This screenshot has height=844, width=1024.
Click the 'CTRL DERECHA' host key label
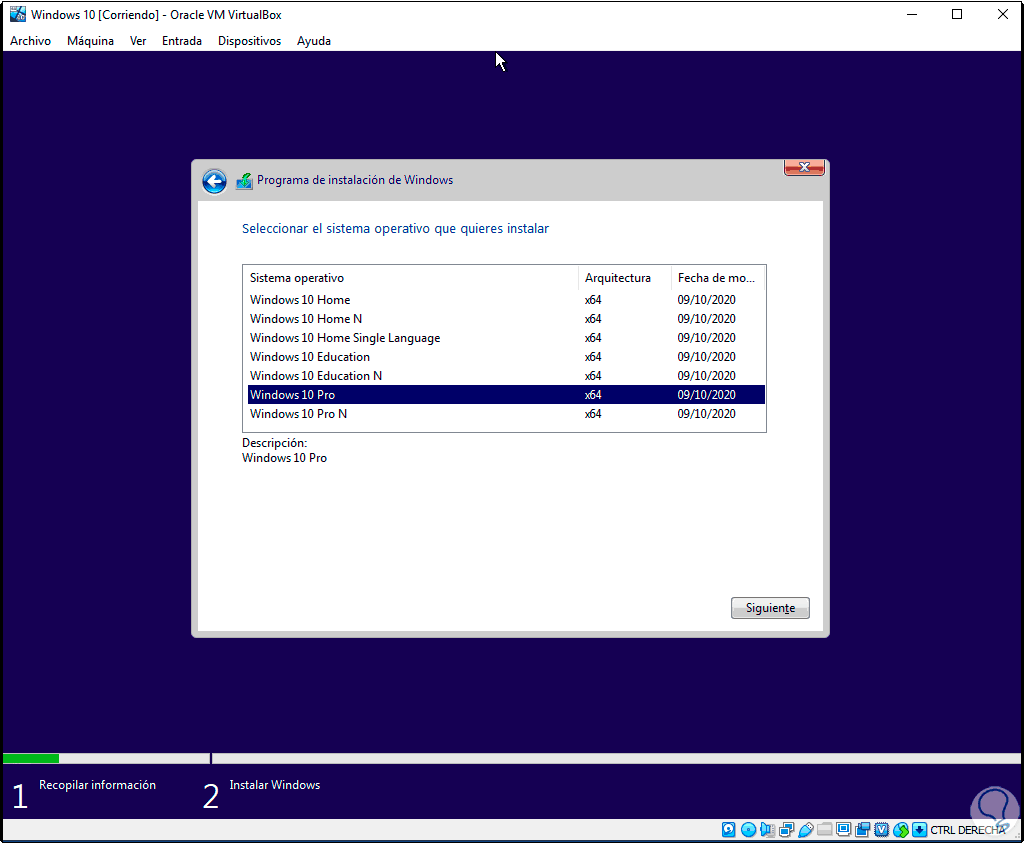[x=967, y=830]
